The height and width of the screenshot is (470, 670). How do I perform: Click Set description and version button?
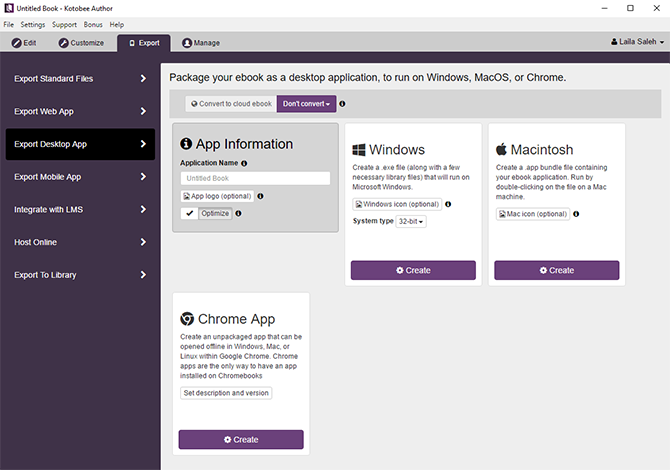[226, 393]
